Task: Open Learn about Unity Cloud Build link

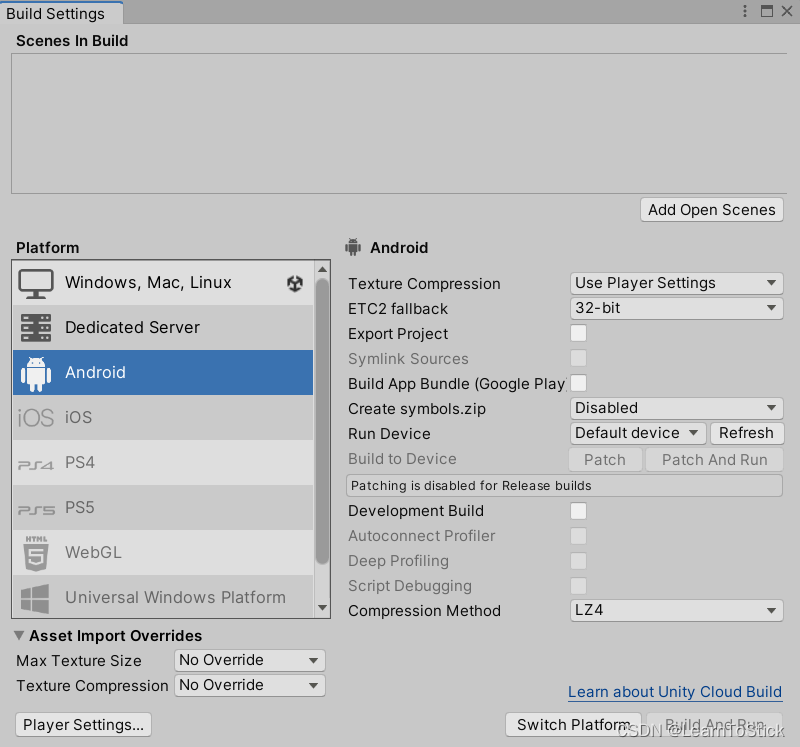Action: [x=675, y=692]
